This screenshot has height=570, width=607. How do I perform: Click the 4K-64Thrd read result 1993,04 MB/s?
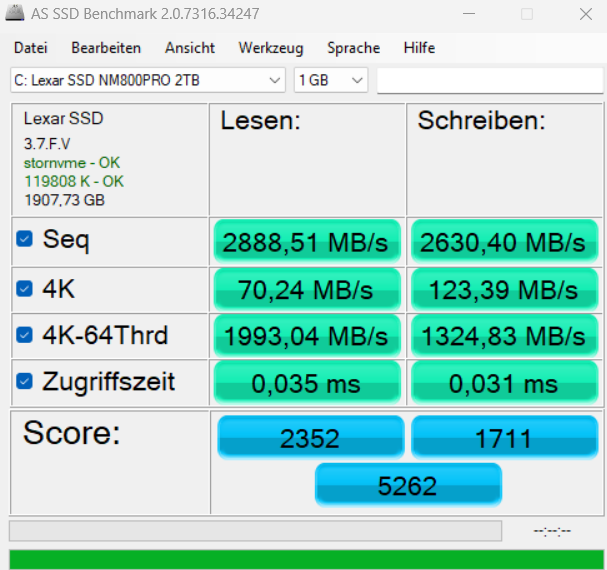point(307,336)
